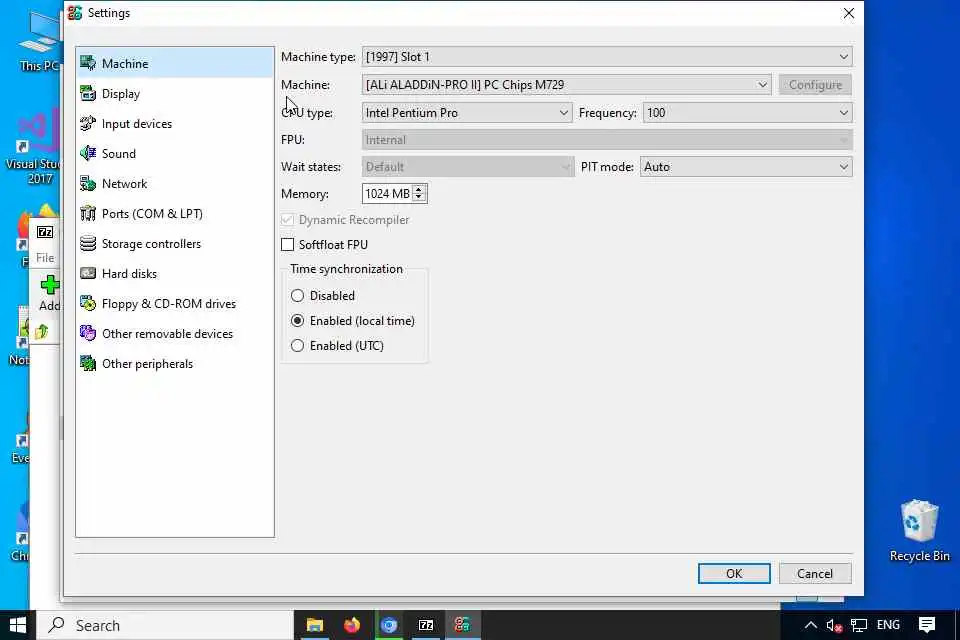Screen dimensions: 960x640
Task: Enable the Softfloat FPU checkbox
Action: coord(287,244)
